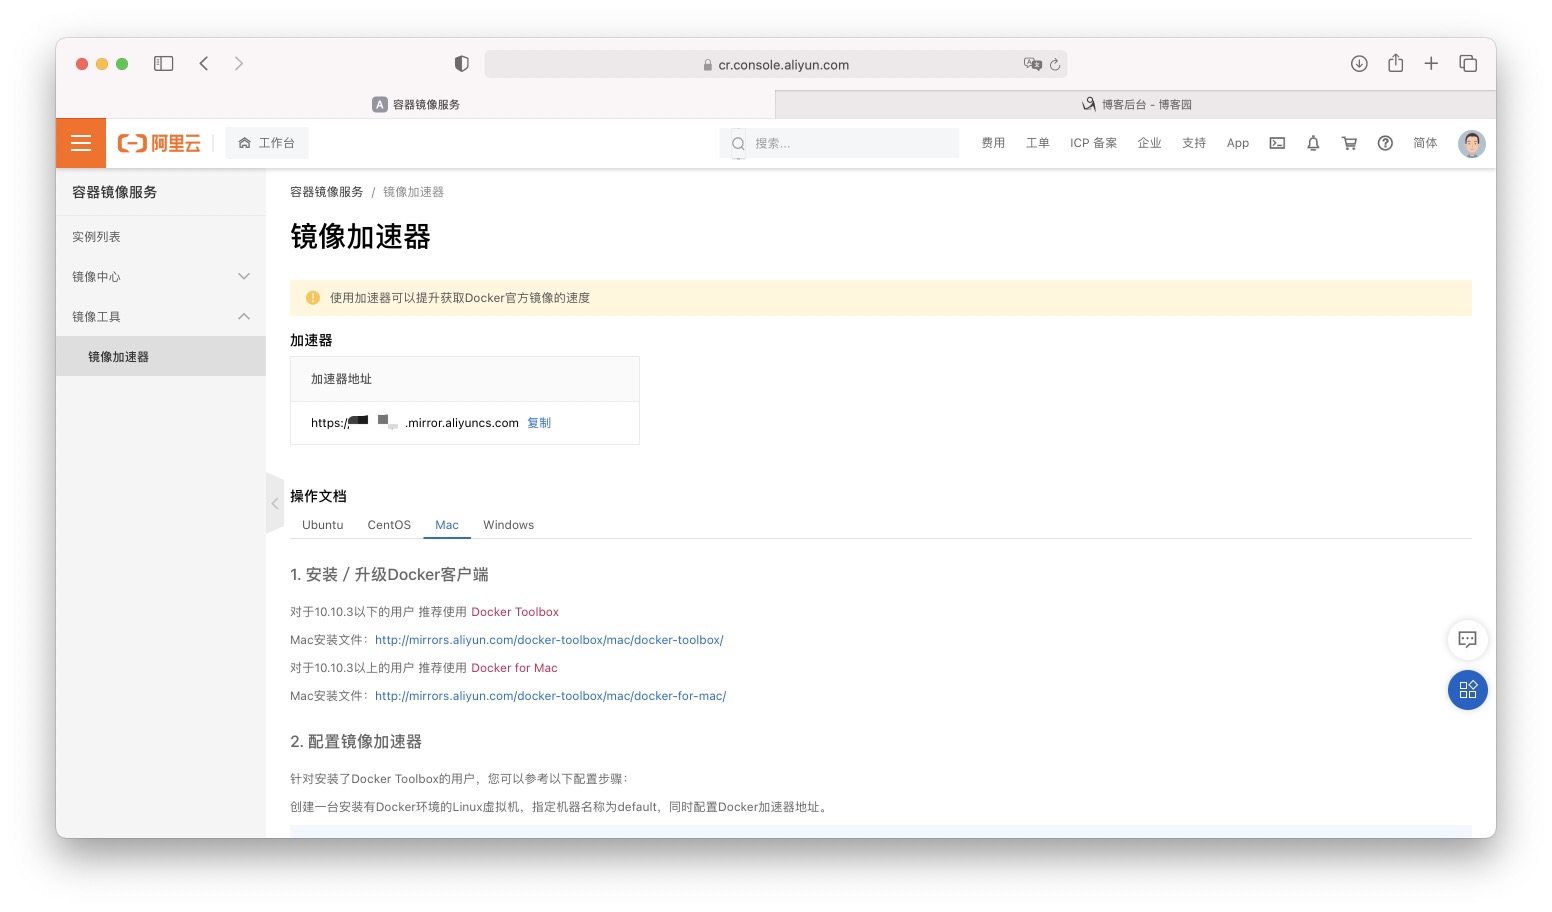Click the mirror.aliyuncs.com accelerator address
Image resolution: width=1552 pixels, height=912 pixels.
[415, 423]
